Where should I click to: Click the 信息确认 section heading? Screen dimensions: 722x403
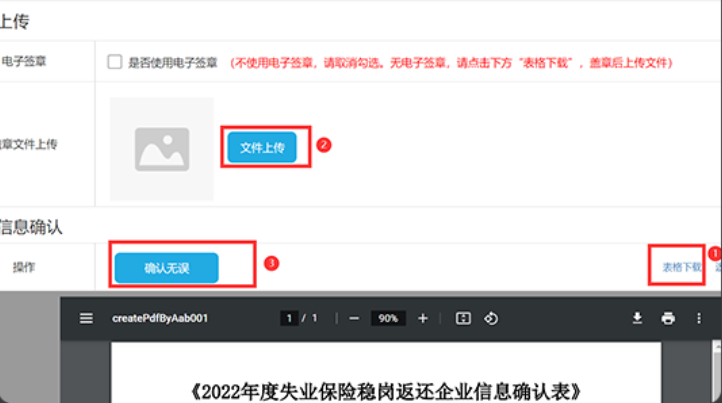coord(30,227)
